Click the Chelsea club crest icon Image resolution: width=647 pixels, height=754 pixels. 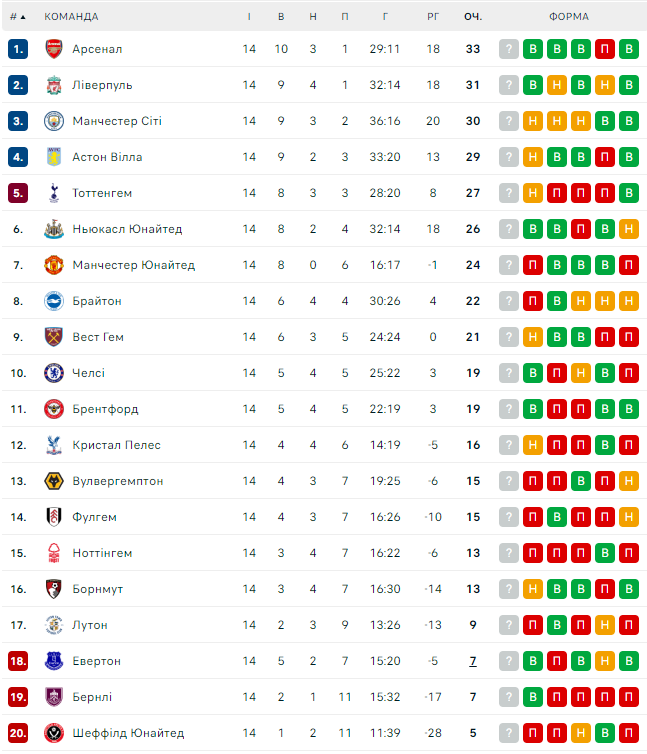point(54,373)
